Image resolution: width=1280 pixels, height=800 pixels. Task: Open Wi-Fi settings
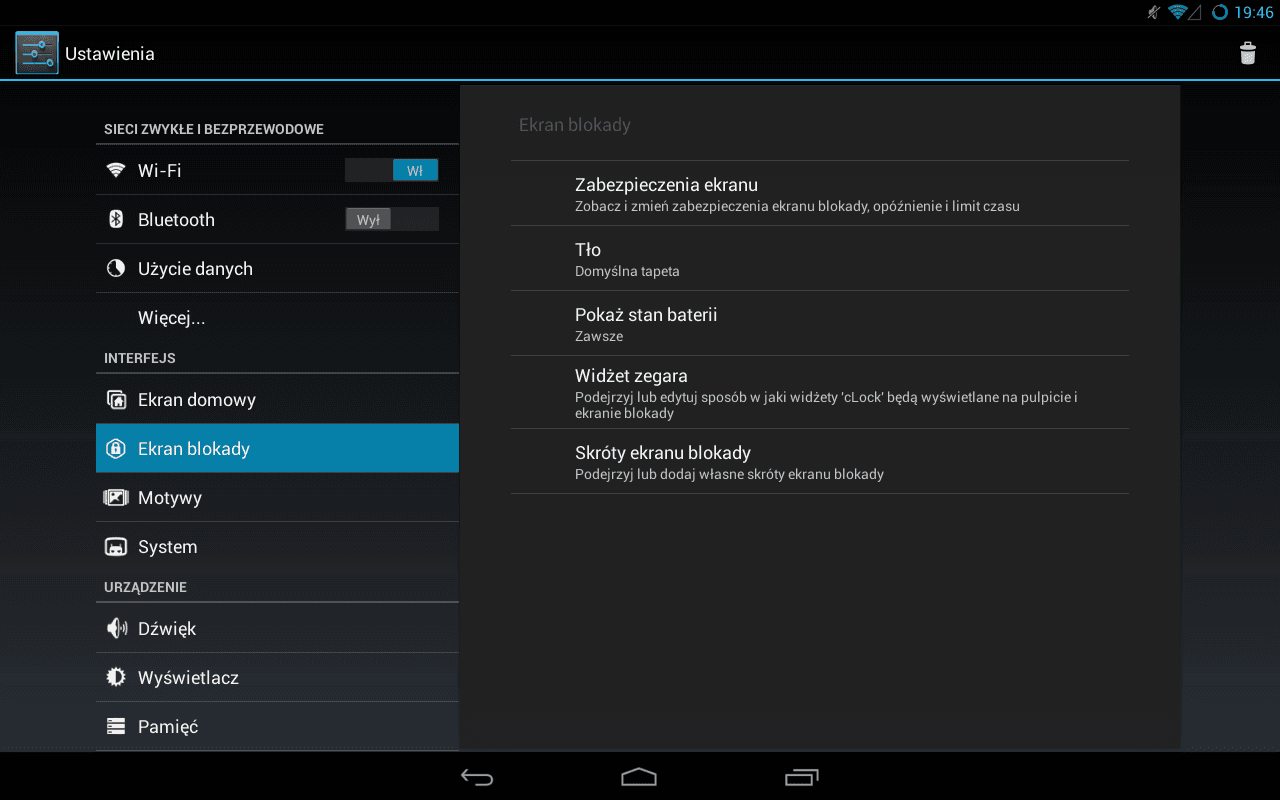tap(277, 170)
